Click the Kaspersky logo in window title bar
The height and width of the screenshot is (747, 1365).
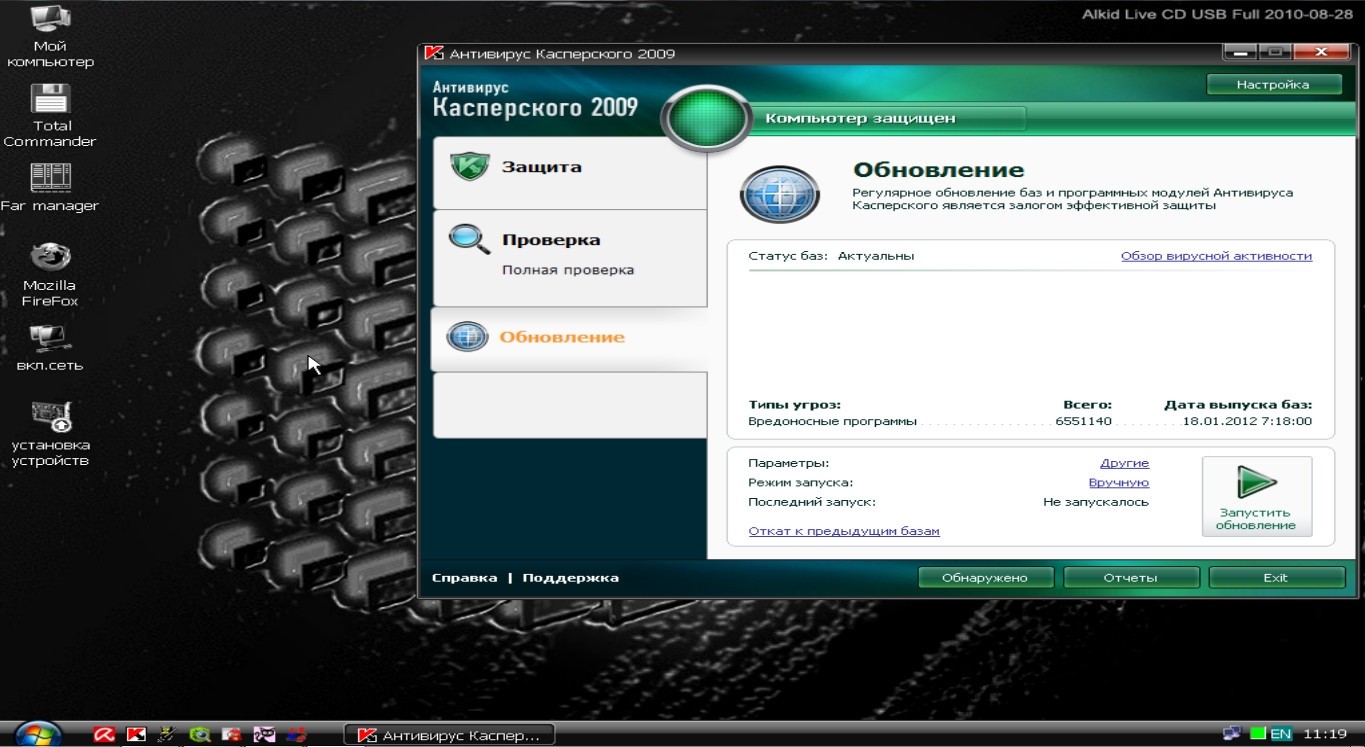click(434, 54)
